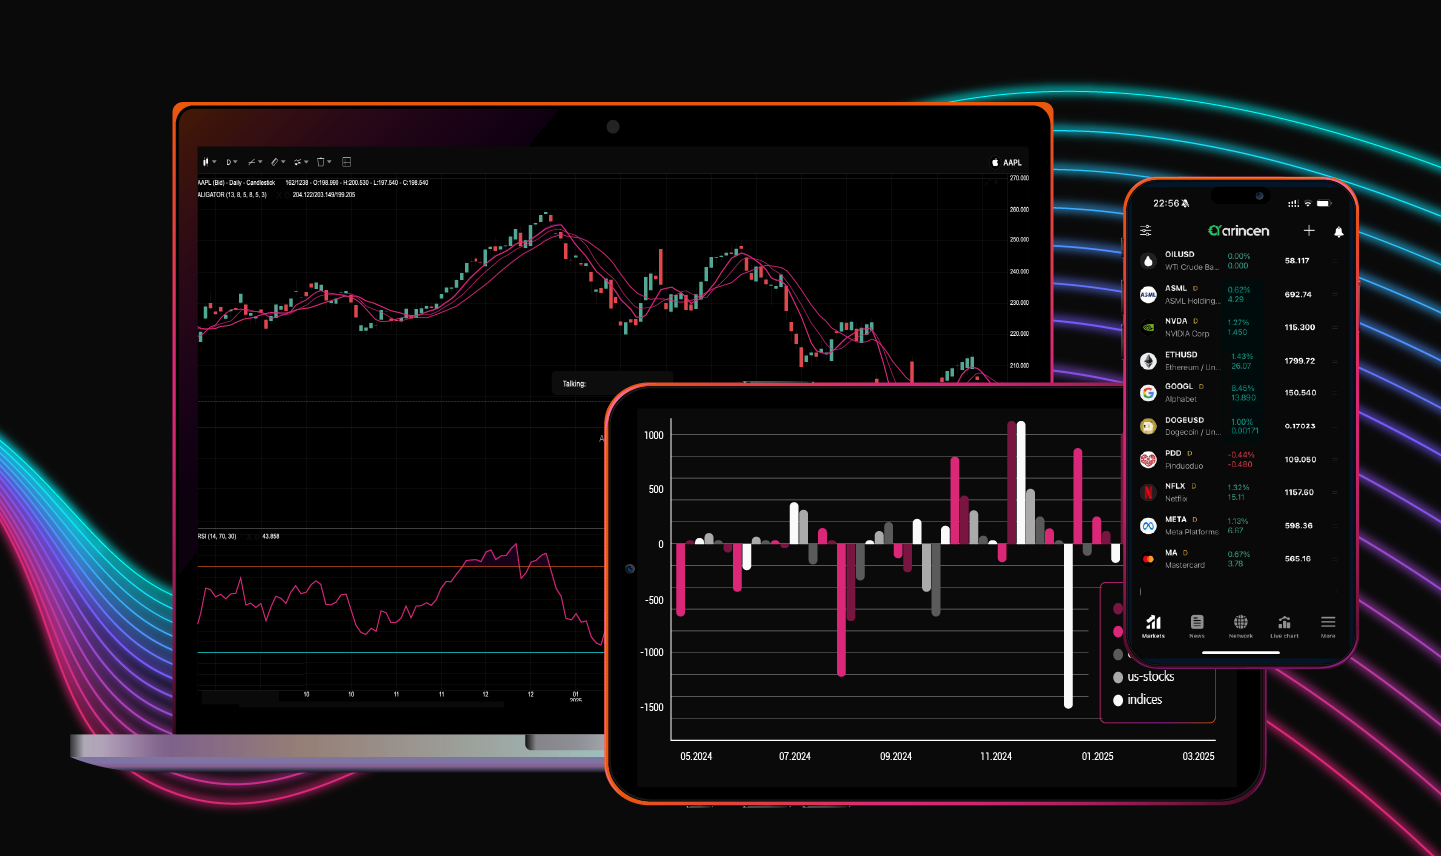Click price 692.74 for ASML

pyautogui.click(x=1298, y=295)
